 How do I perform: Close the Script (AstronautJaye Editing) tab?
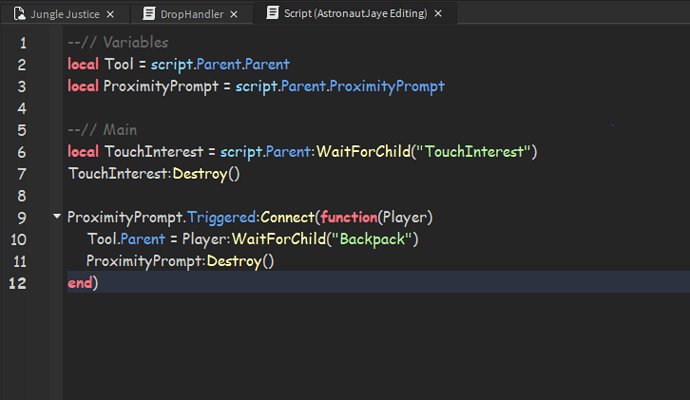point(441,14)
